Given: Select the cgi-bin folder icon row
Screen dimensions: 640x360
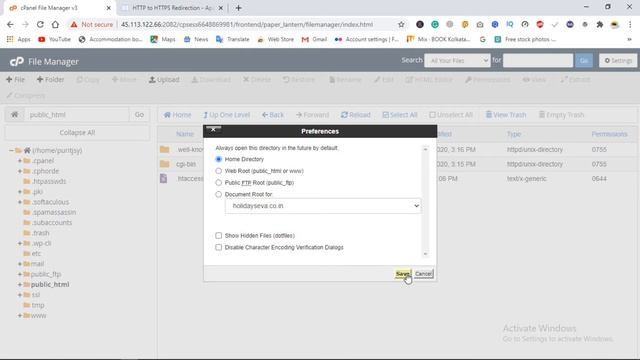Looking at the screenshot, I should (x=164, y=164).
